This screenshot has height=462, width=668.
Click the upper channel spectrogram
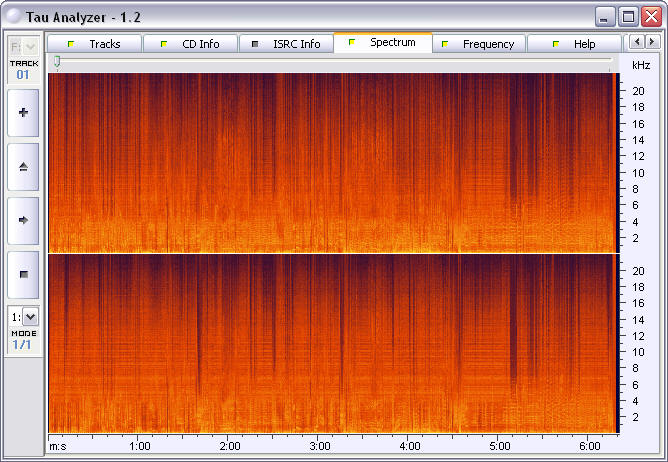330,162
